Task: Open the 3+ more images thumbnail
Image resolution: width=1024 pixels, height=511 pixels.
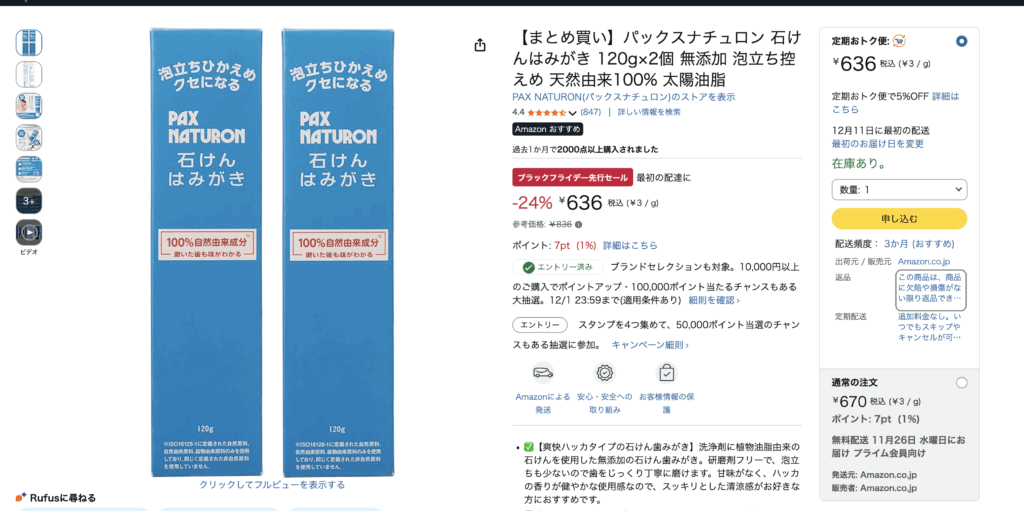Action: [x=29, y=201]
